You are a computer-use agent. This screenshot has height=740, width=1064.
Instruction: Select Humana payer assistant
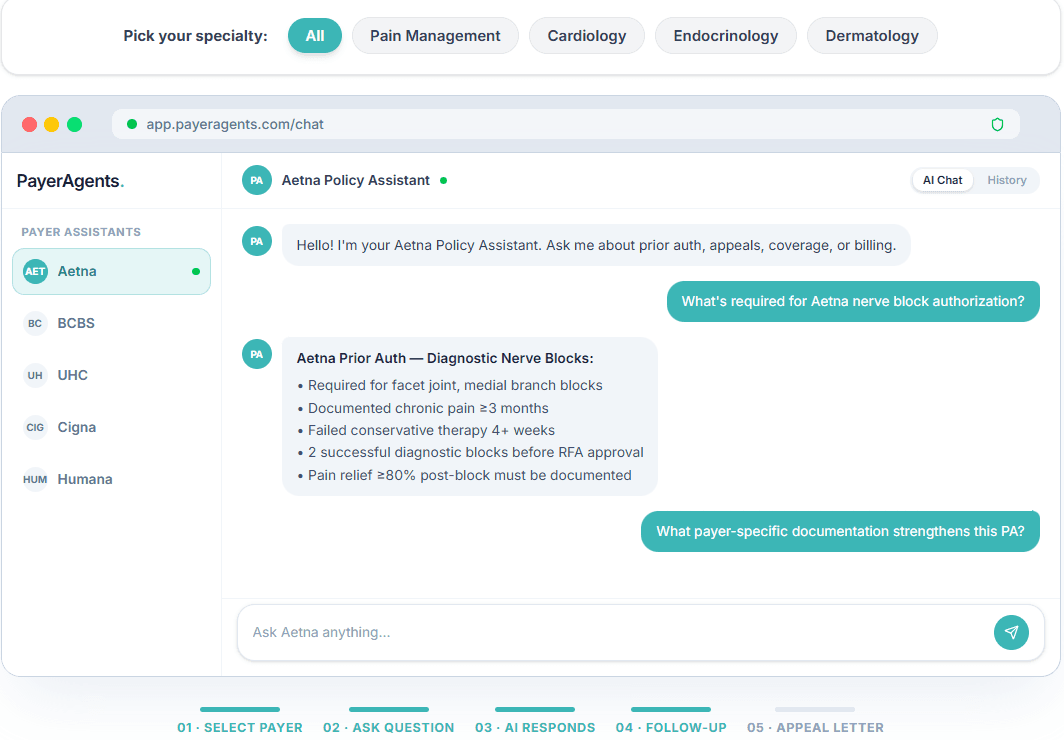point(111,480)
